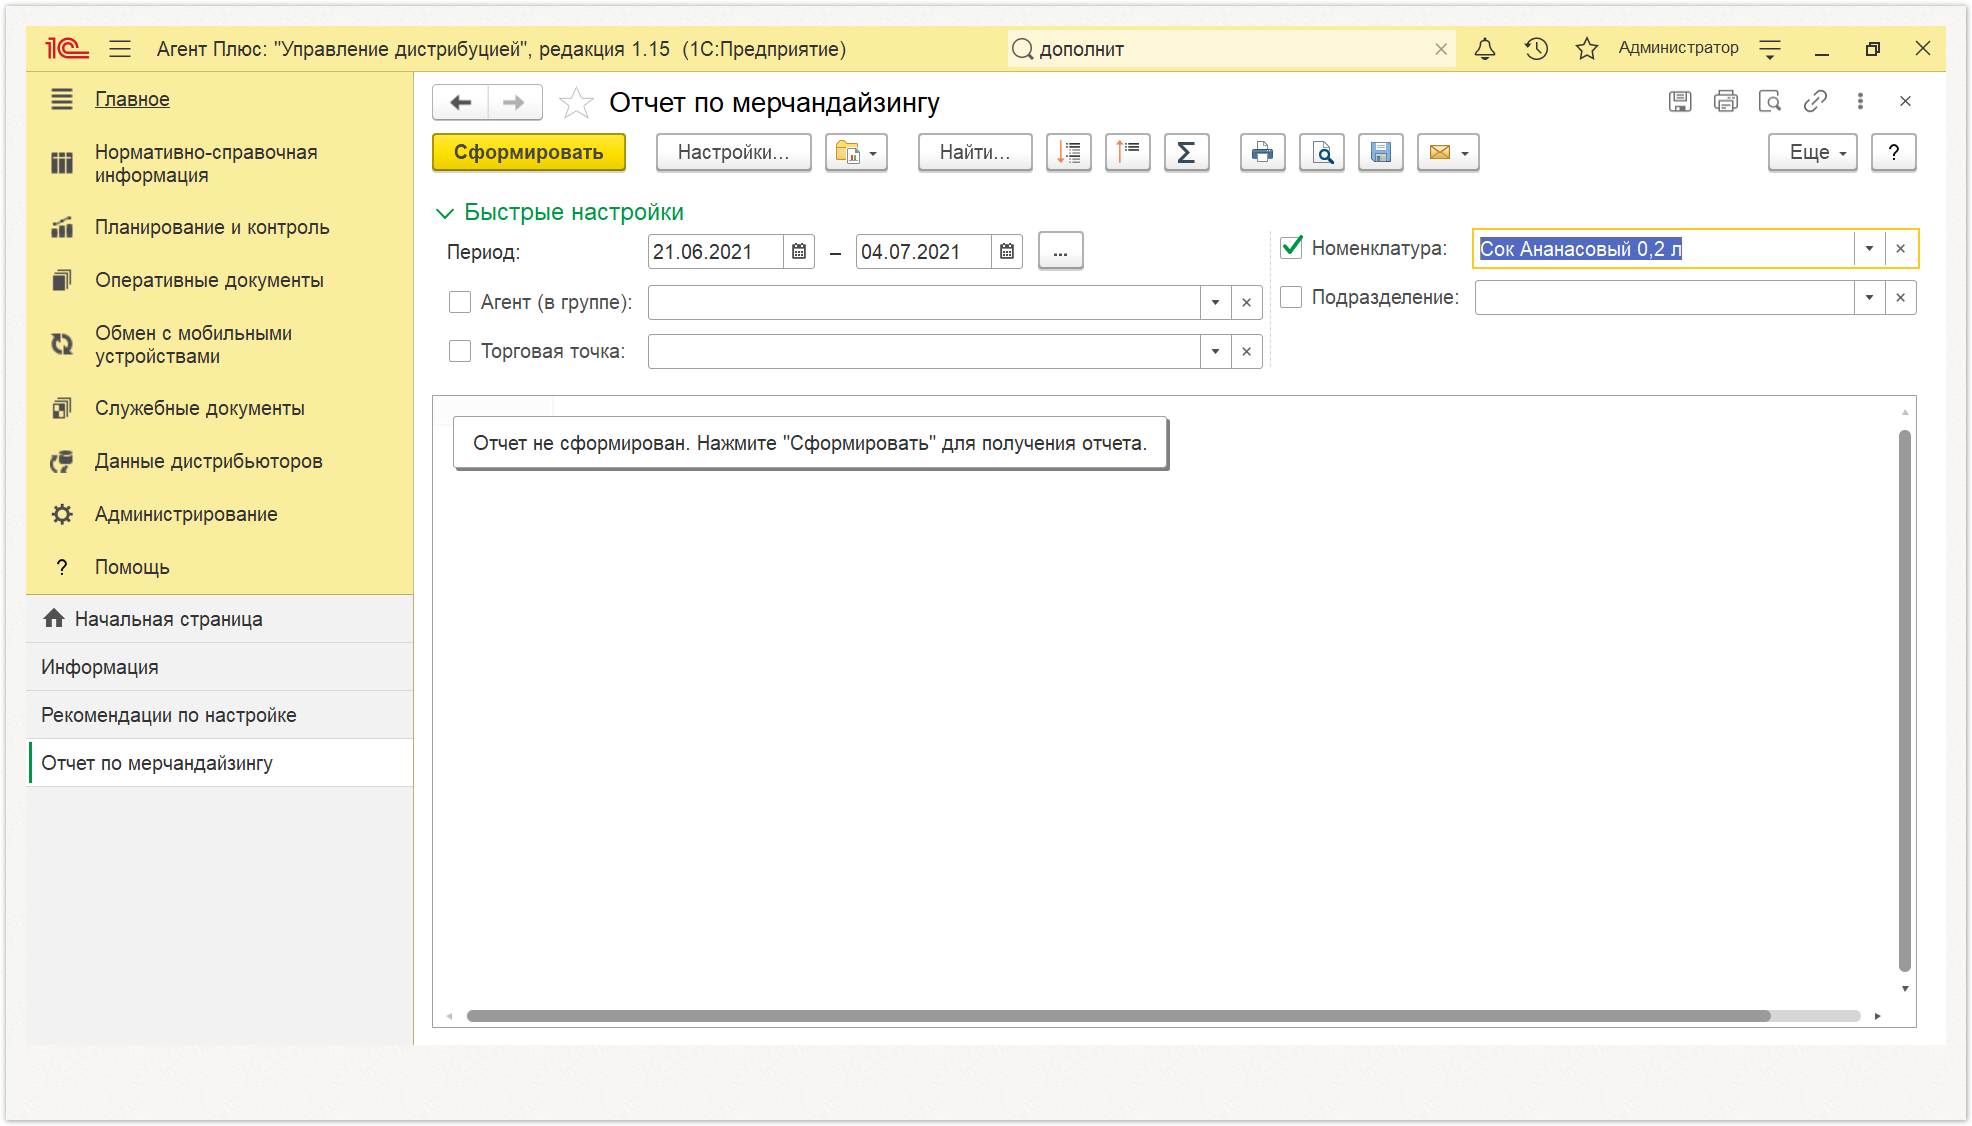Expand Номенклатура dropdown list arrow
This screenshot has height=1126, width=1972.
[1869, 249]
